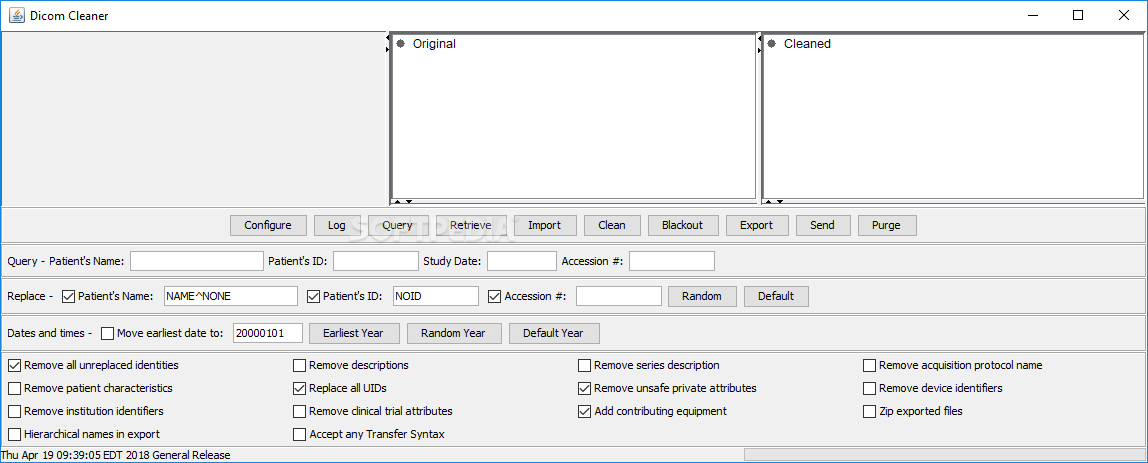The width and height of the screenshot is (1148, 463).
Task: Toggle Add contributing equipment
Action: coord(584,411)
